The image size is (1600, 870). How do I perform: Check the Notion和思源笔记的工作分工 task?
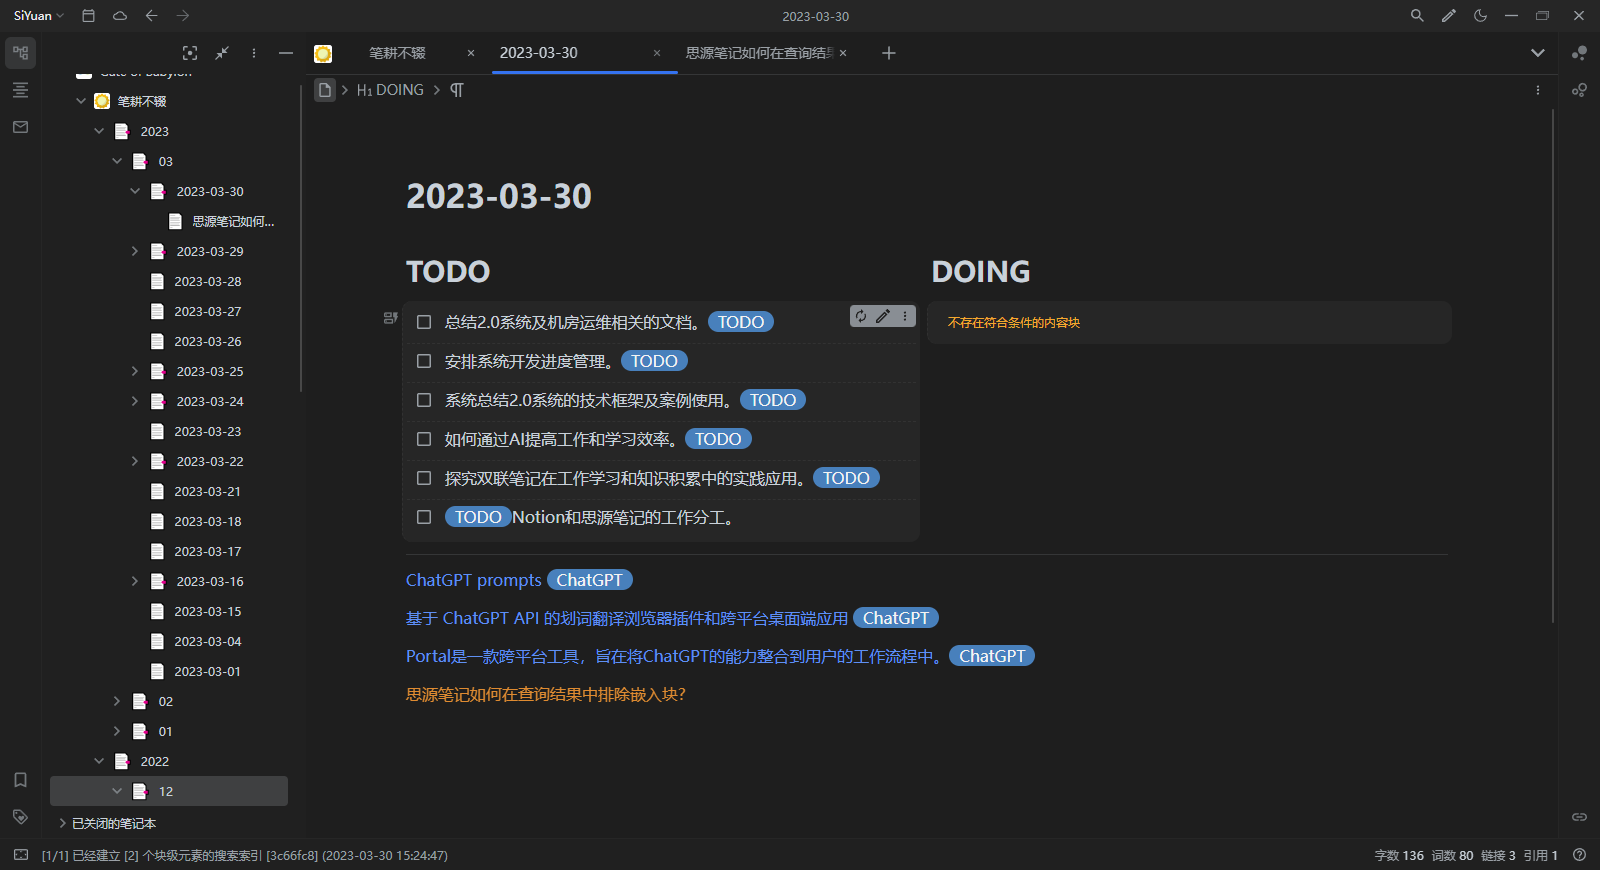[x=424, y=517]
